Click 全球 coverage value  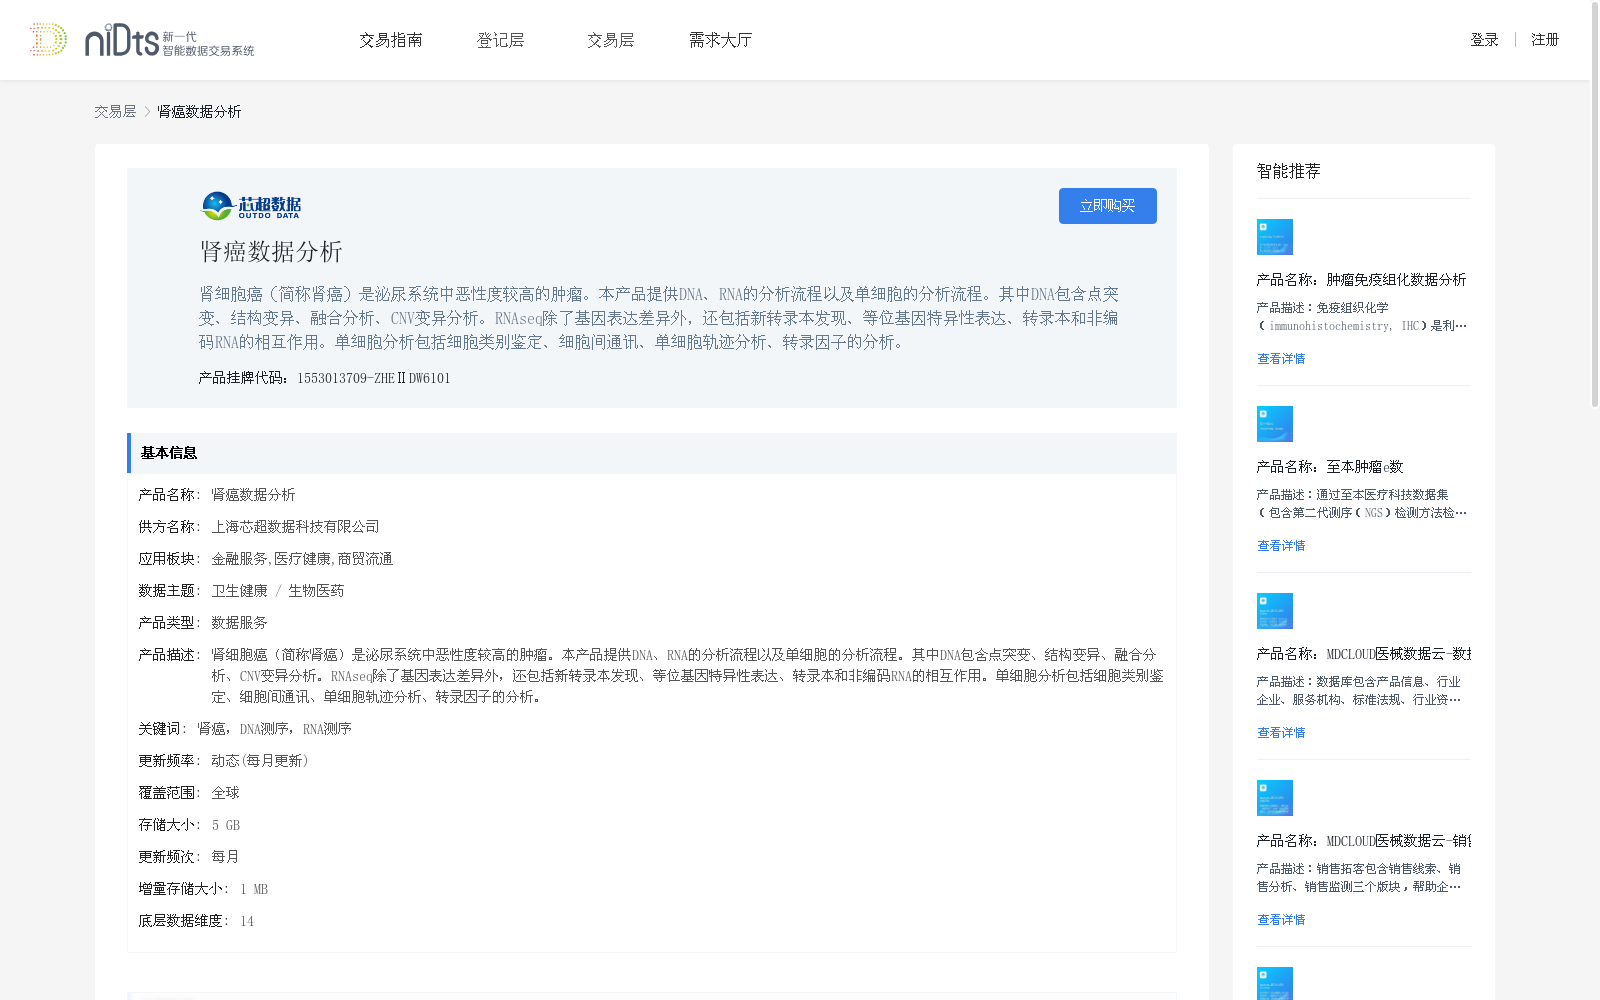pos(225,793)
